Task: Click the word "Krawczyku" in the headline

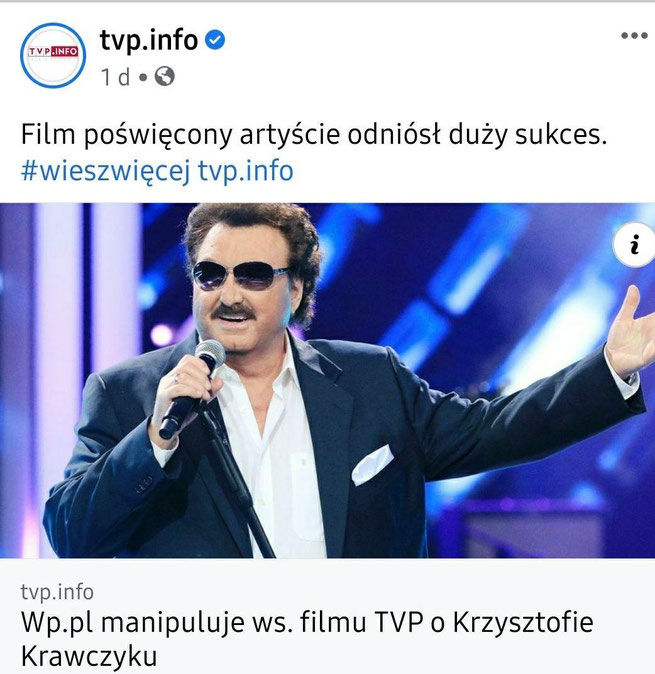Action: (89, 656)
